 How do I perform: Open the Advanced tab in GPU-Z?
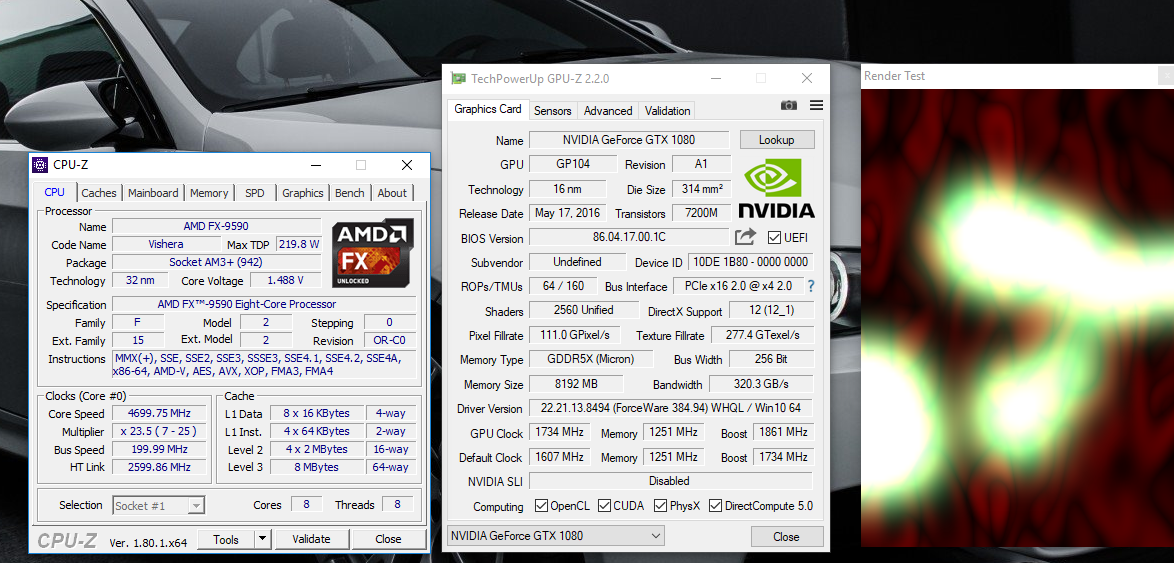click(x=608, y=111)
